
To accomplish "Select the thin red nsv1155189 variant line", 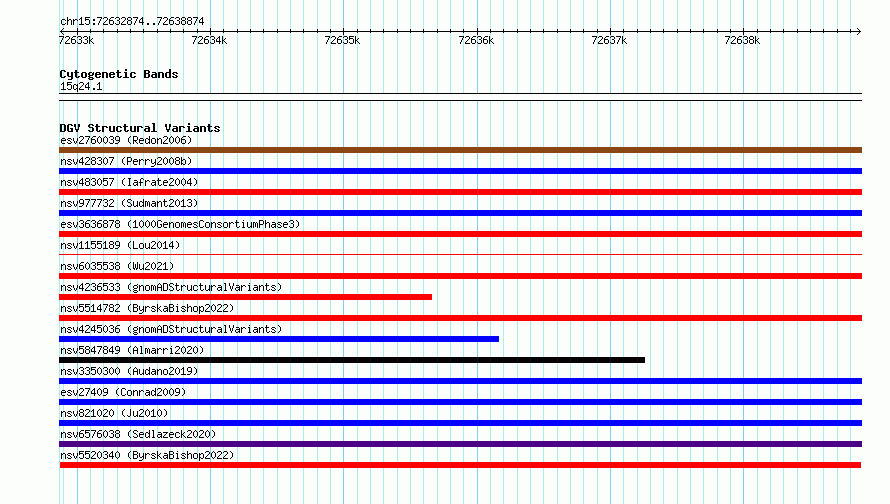I will click(460, 255).
